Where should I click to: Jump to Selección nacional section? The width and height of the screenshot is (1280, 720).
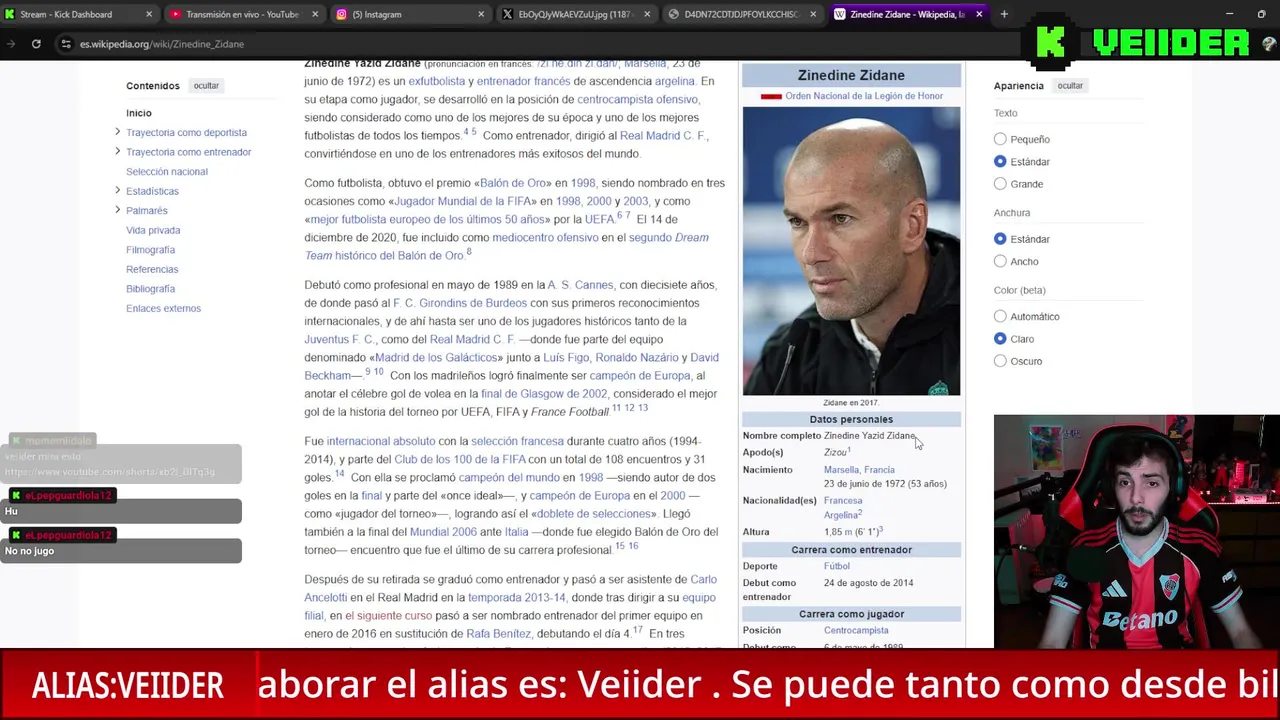point(167,172)
